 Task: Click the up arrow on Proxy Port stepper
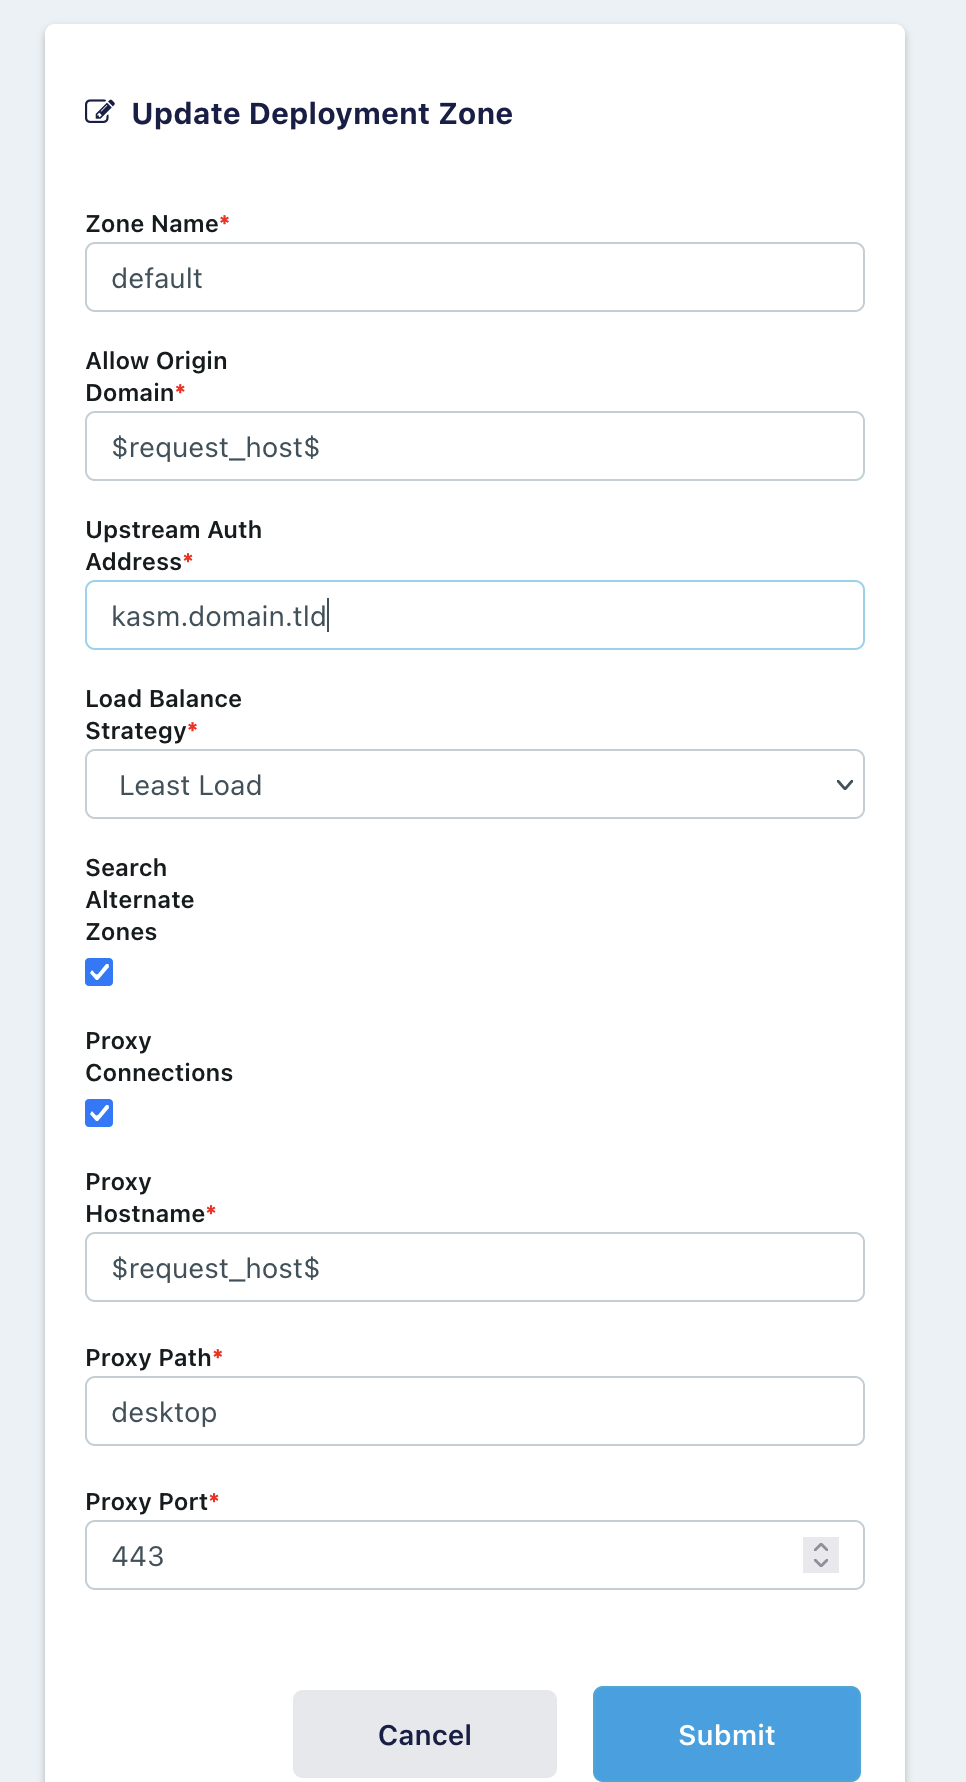pyautogui.click(x=819, y=1547)
